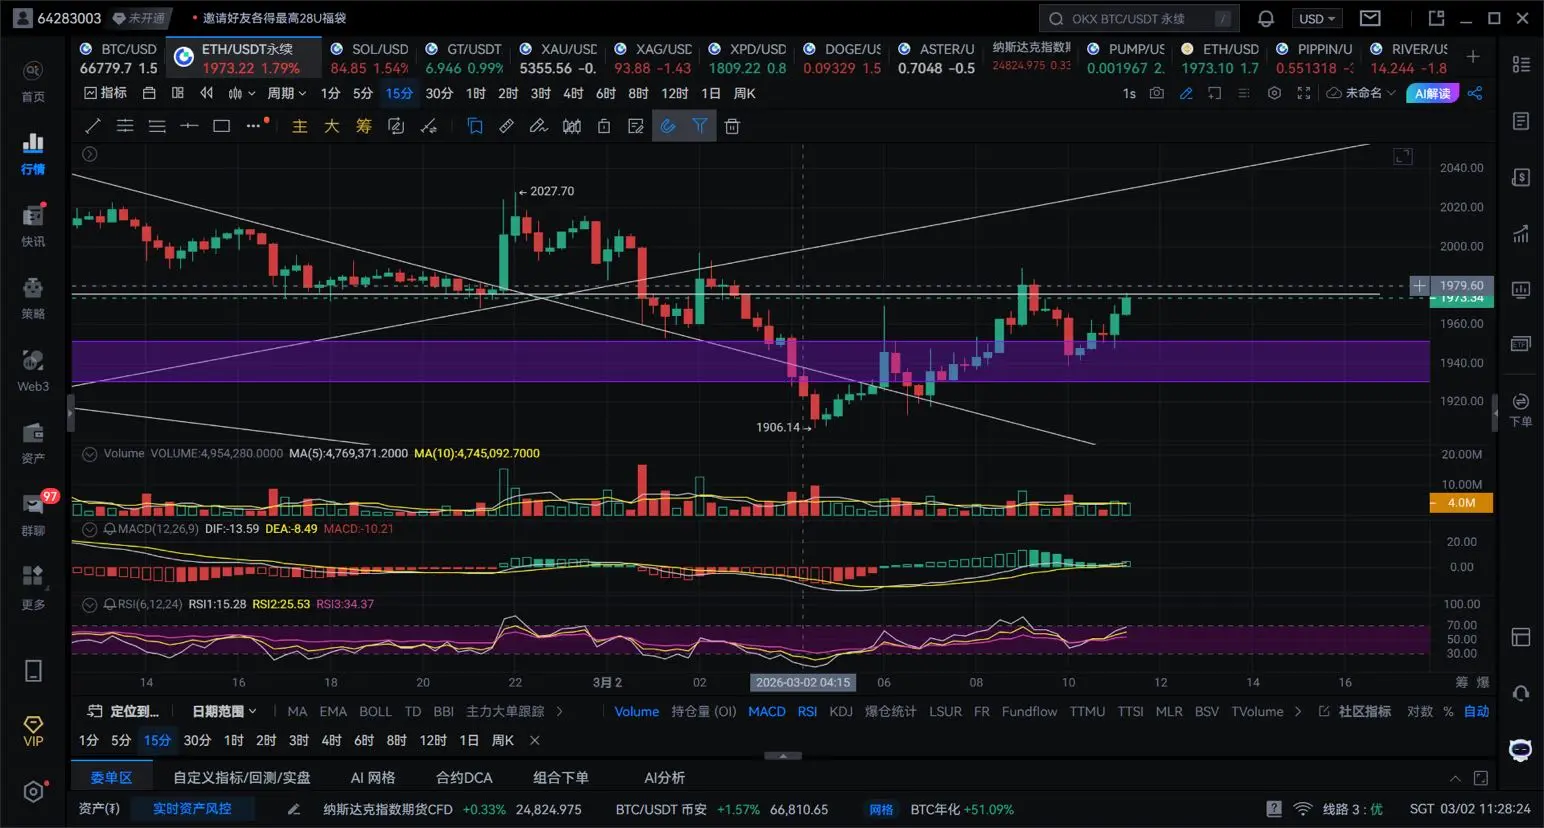Open the 下单 order panel icon
Screen dimensions: 1544x828
(1520, 409)
